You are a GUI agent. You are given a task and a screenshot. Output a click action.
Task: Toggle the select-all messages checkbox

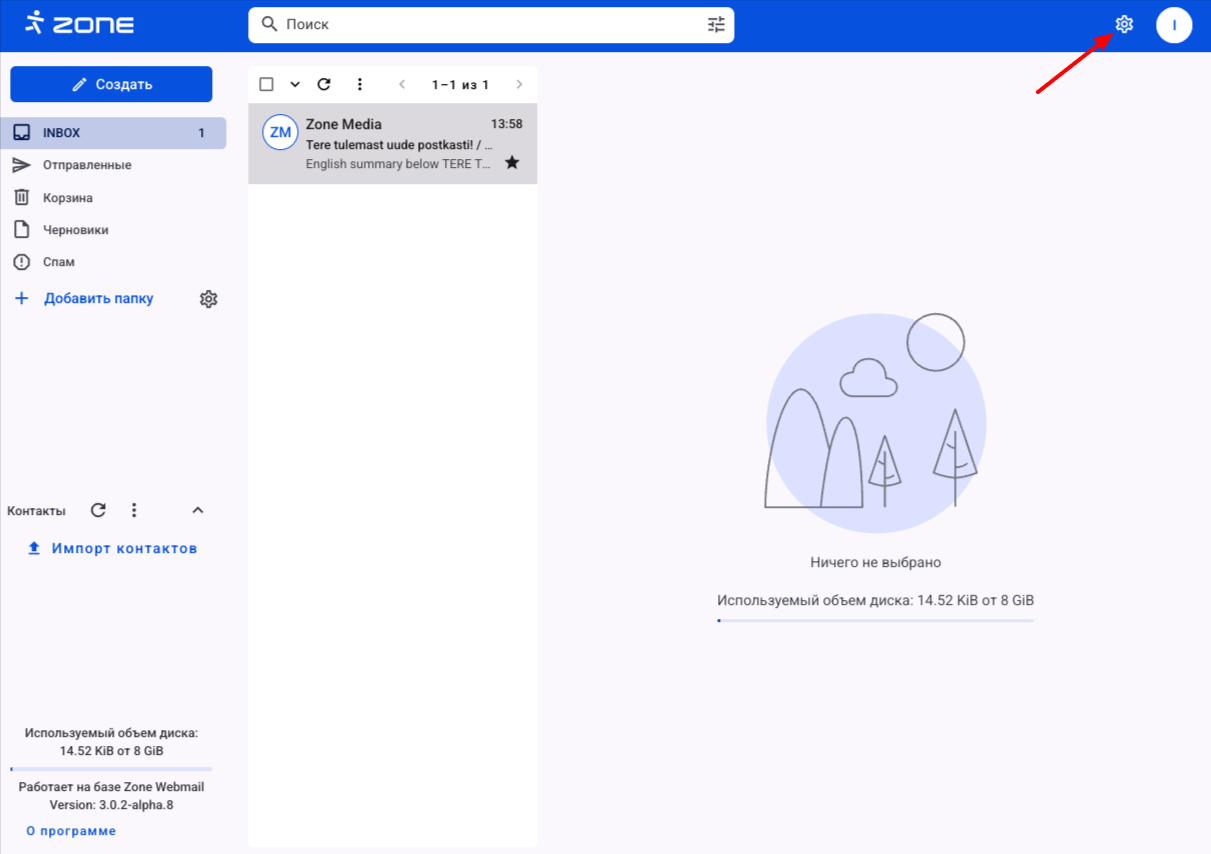pos(266,85)
